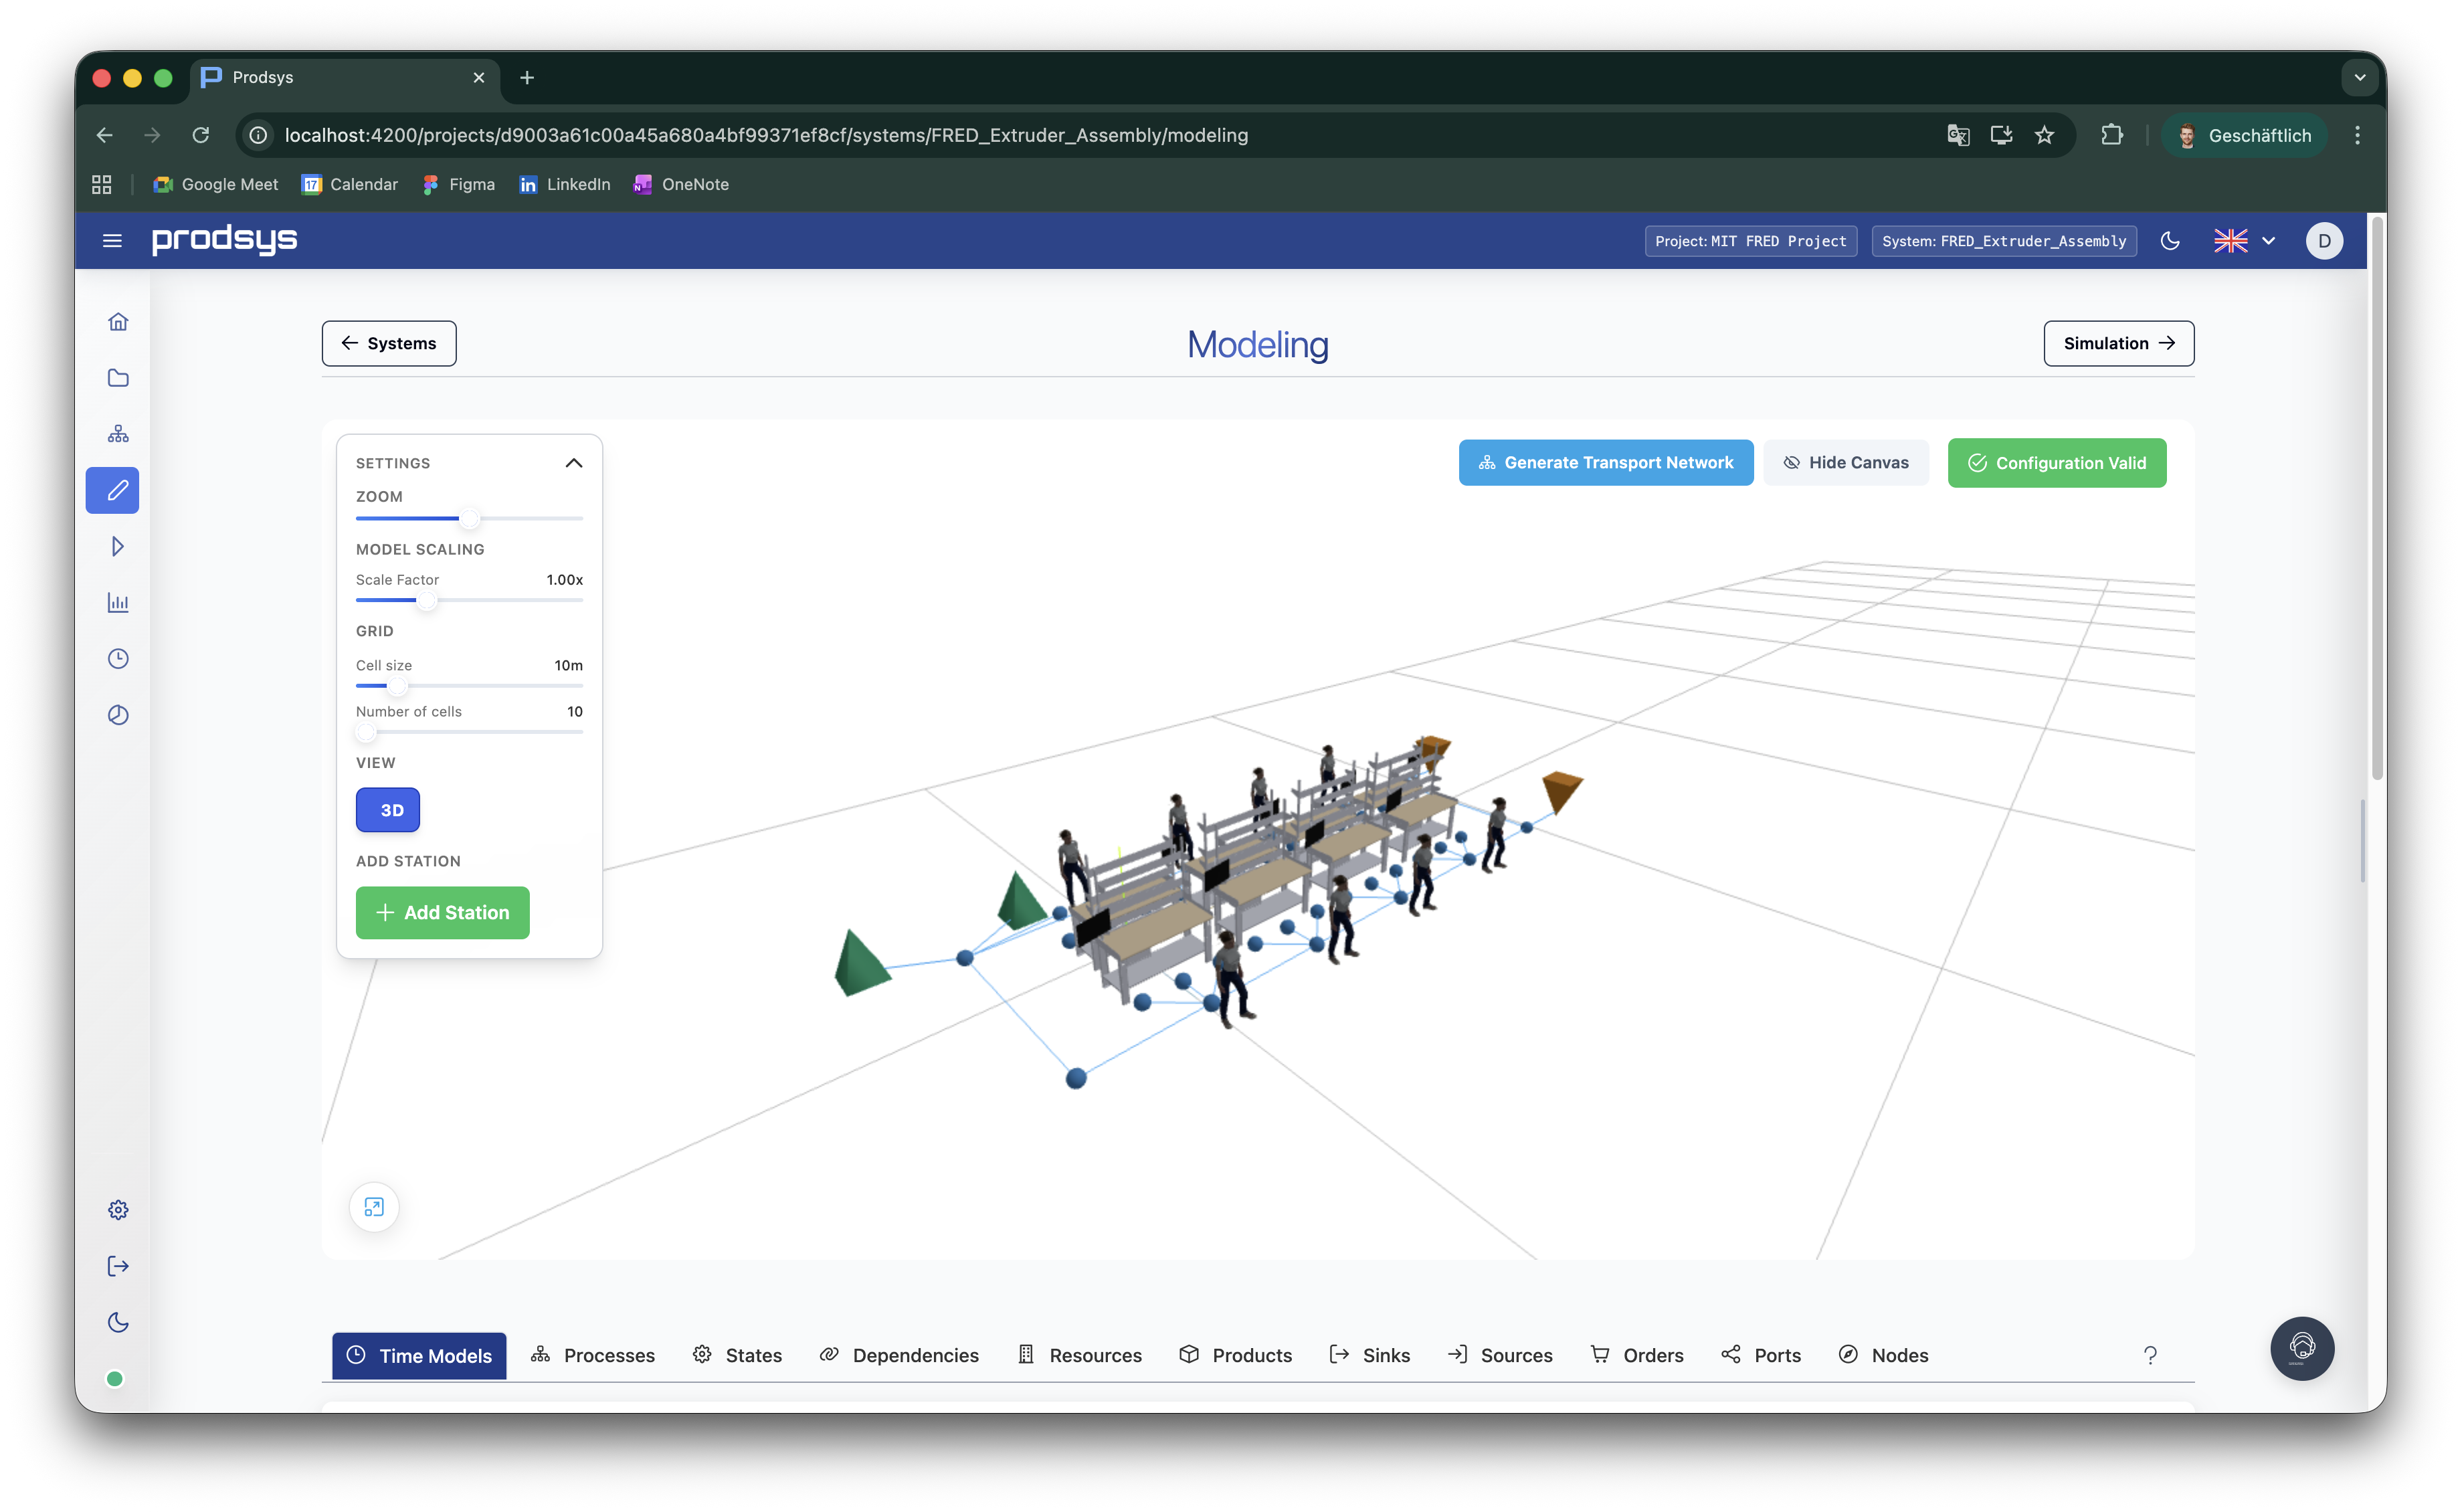This screenshot has height=1512, width=2462.
Task: Open the settings gear in the sidebar
Action: click(x=117, y=1209)
